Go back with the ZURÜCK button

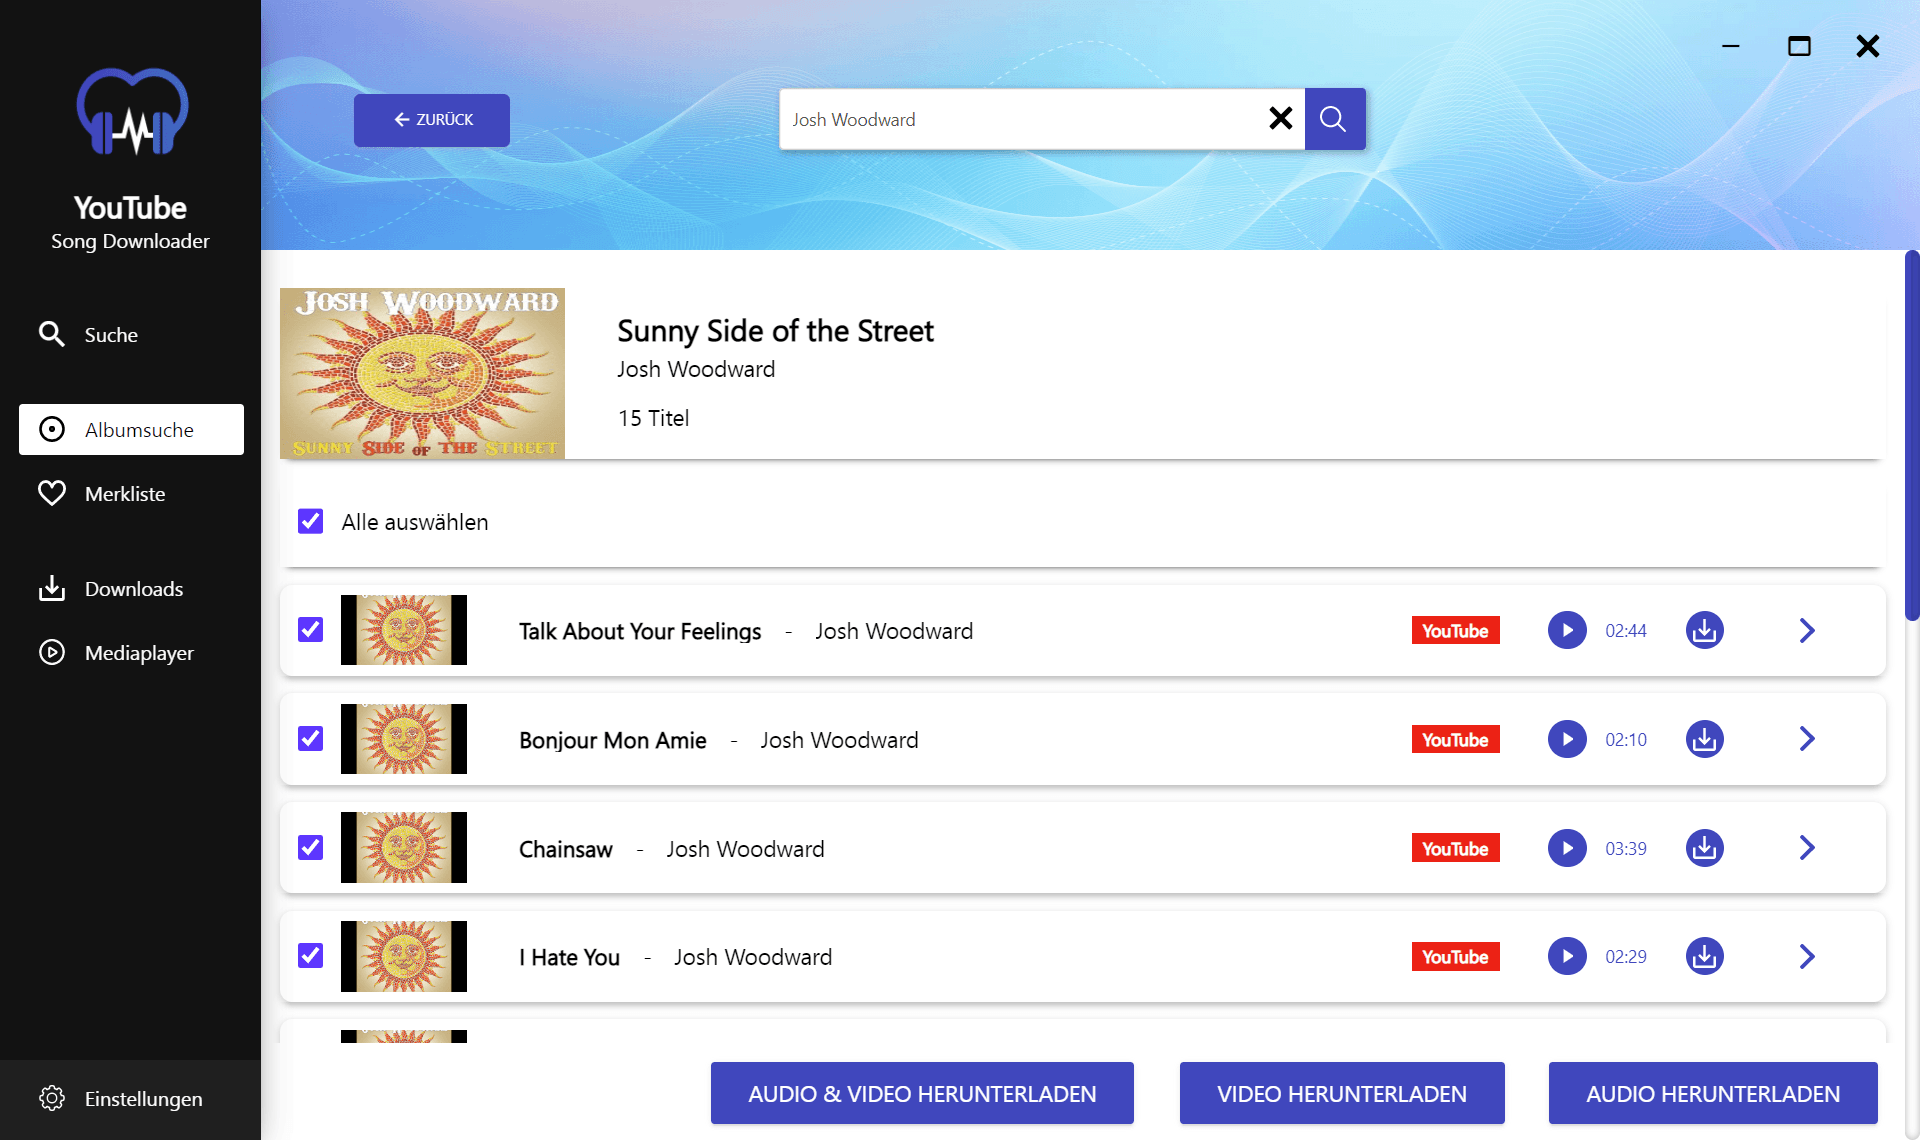click(432, 120)
